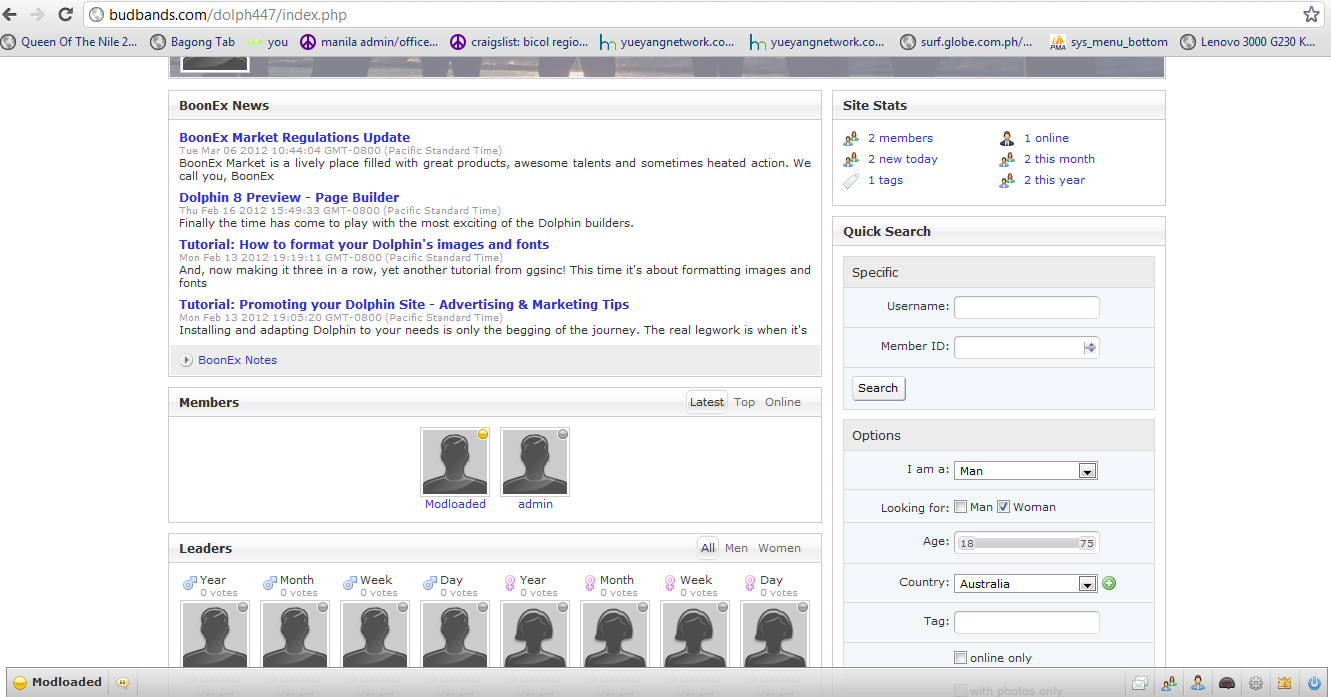This screenshot has width=1331, height=697.
Task: Click the green plus icon beside Country
Action: (1109, 583)
